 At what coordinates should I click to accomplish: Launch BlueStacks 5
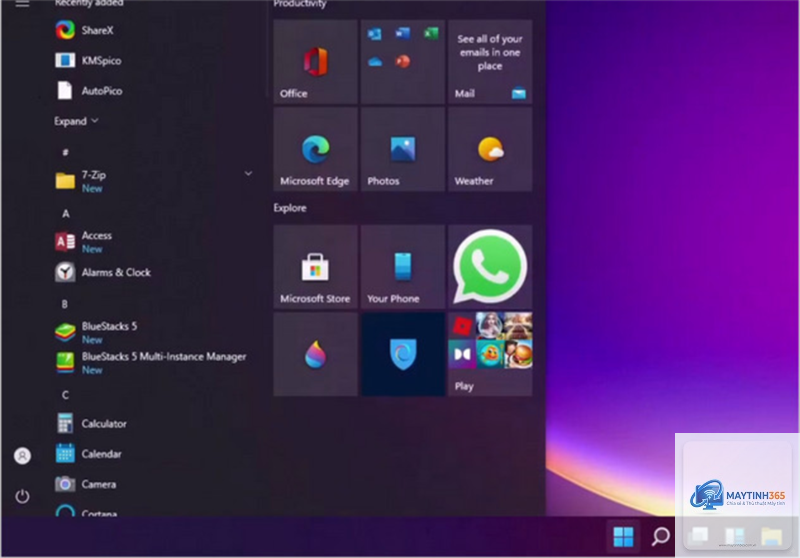pyautogui.click(x=96, y=333)
